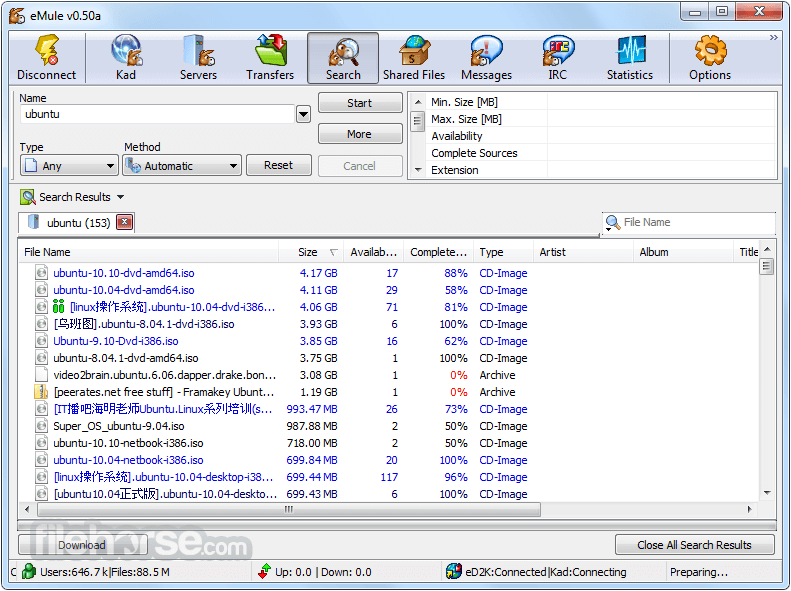Sort results by Availability column
The image size is (791, 591).
[x=374, y=252]
